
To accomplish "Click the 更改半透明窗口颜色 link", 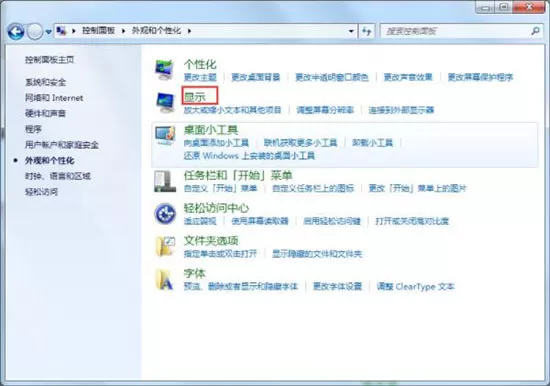I will click(x=332, y=77).
